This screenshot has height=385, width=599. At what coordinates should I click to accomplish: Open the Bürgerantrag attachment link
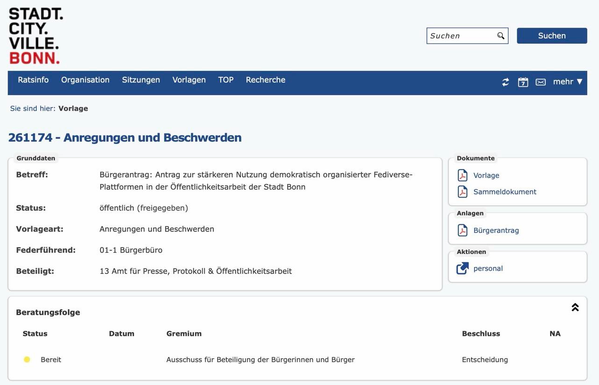pyautogui.click(x=496, y=230)
